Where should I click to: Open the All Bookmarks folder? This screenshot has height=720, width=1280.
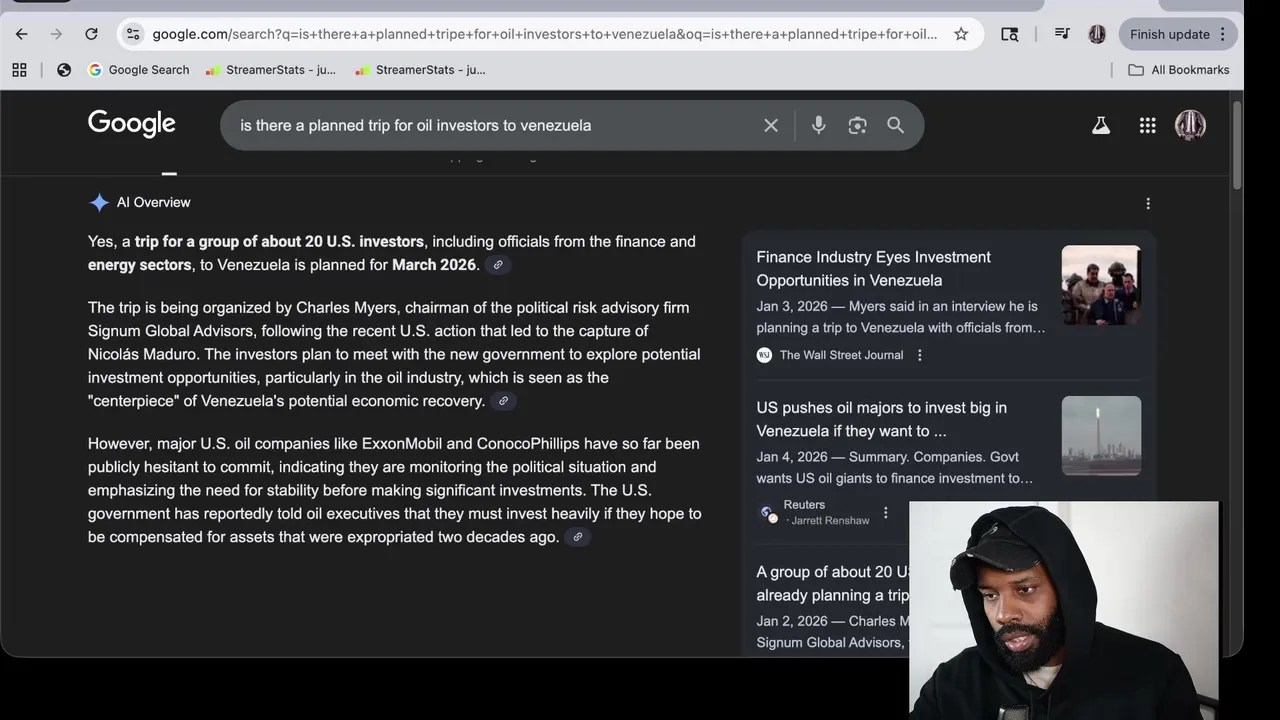click(1179, 70)
